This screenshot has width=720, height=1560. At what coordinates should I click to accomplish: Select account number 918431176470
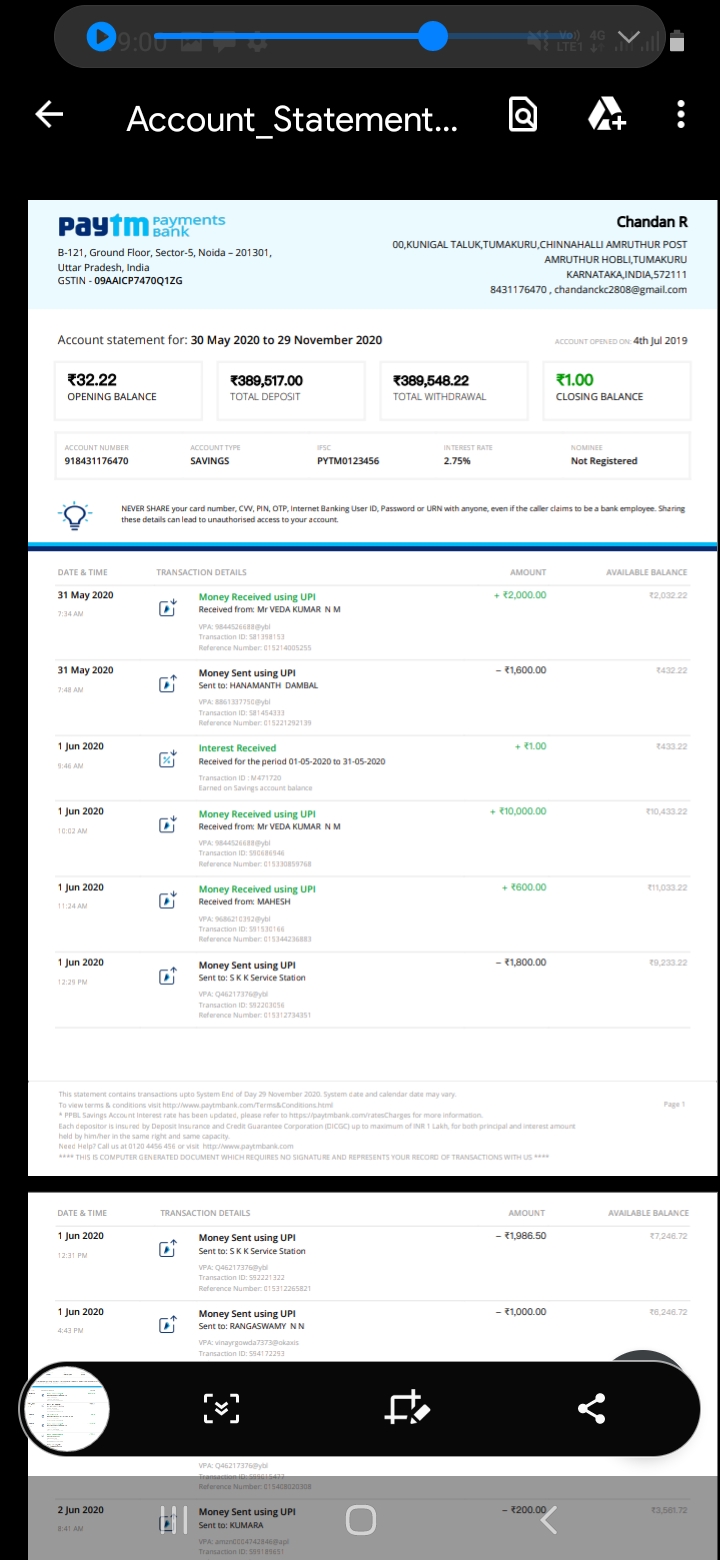97,461
